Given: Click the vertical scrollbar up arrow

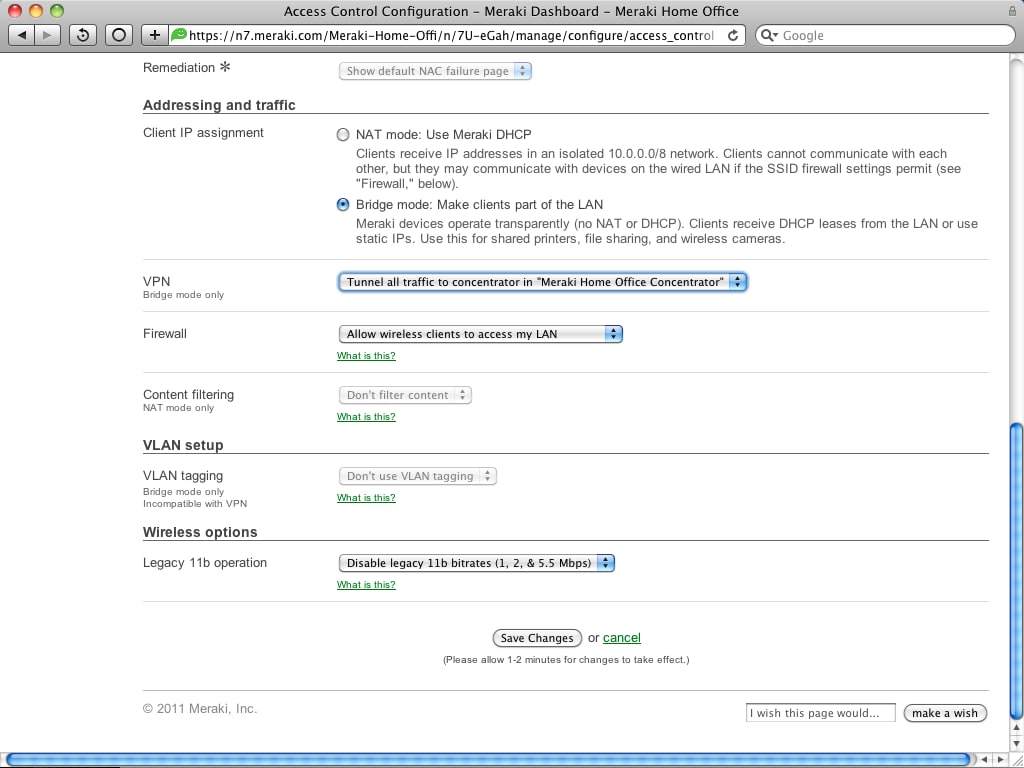Looking at the screenshot, I should point(1016,728).
